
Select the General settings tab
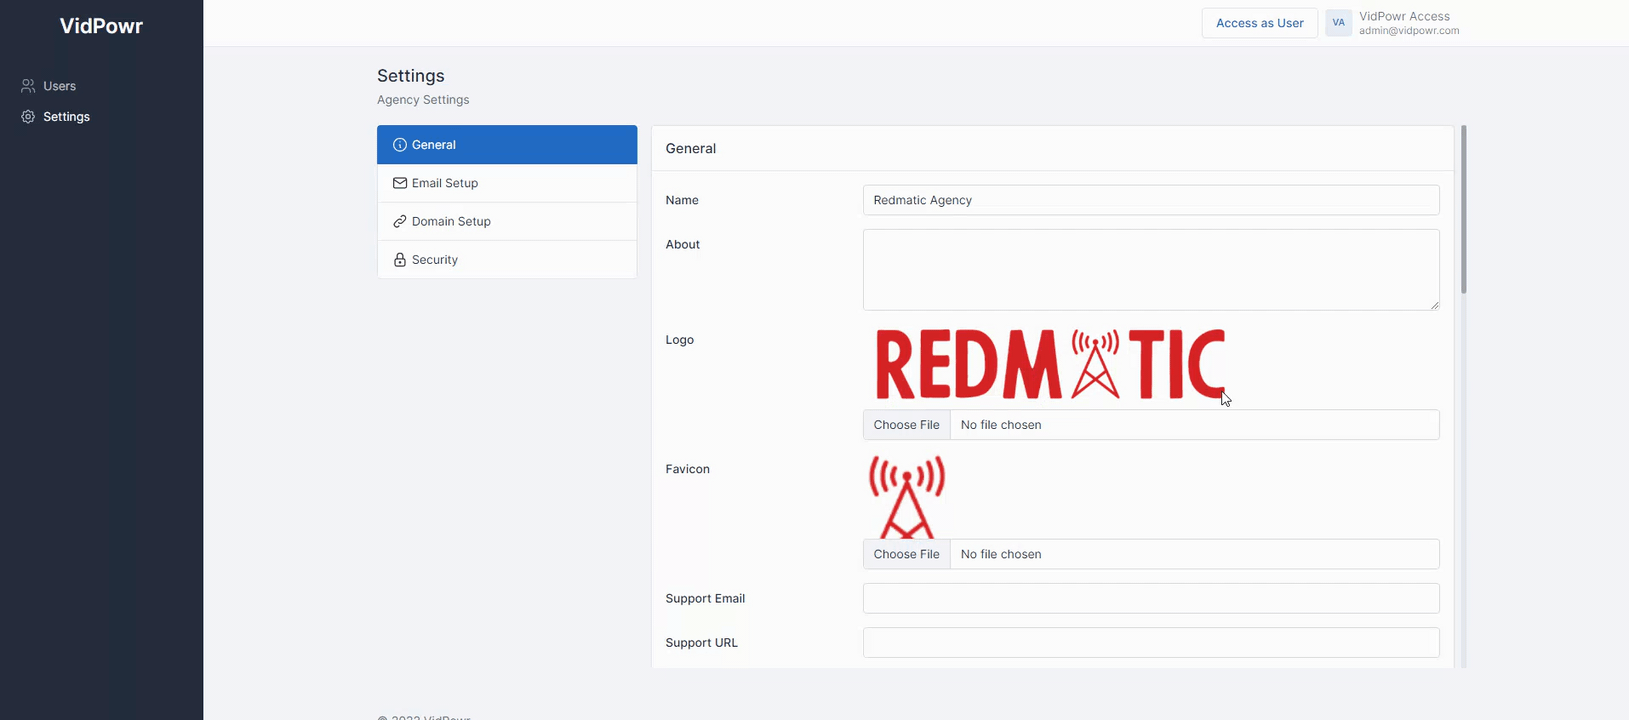tap(507, 145)
